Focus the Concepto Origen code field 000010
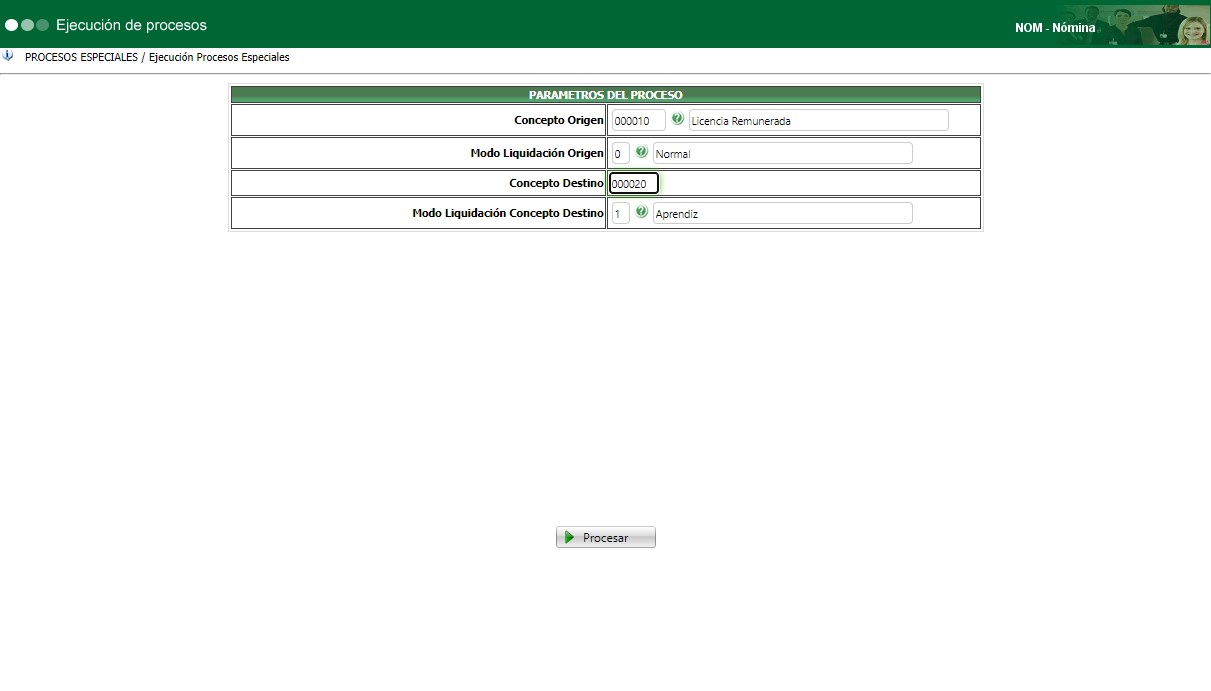The width and height of the screenshot is (1211, 691). coord(638,120)
